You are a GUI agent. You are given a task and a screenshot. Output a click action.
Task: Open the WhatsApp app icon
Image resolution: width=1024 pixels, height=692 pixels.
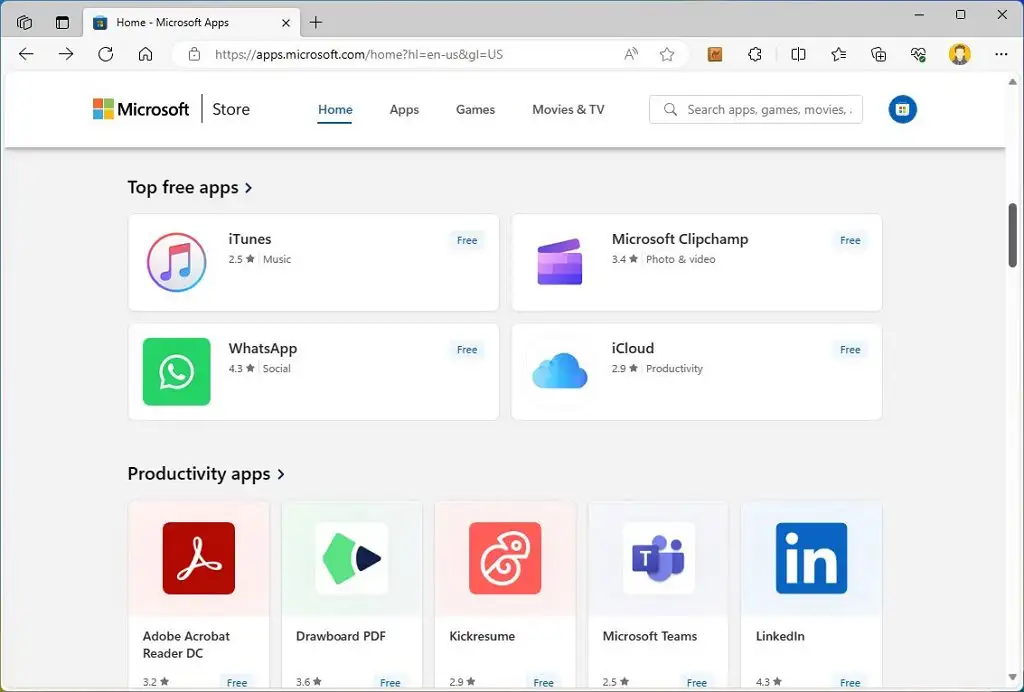point(176,371)
